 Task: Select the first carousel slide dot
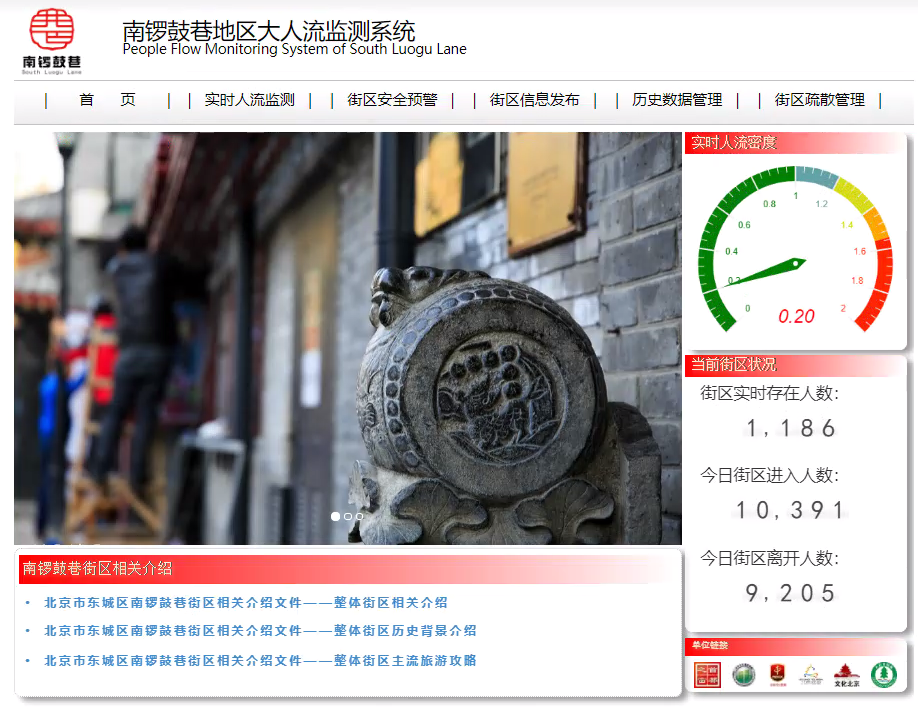[x=335, y=516]
